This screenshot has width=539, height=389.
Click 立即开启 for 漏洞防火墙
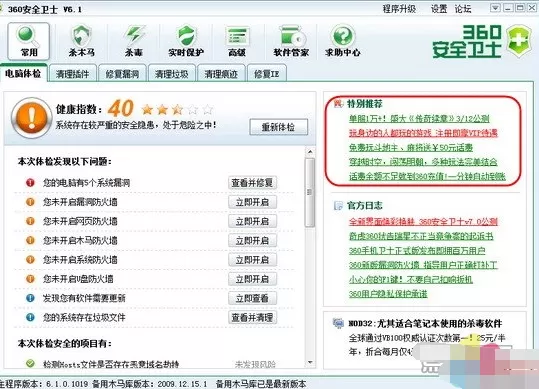click(252, 202)
